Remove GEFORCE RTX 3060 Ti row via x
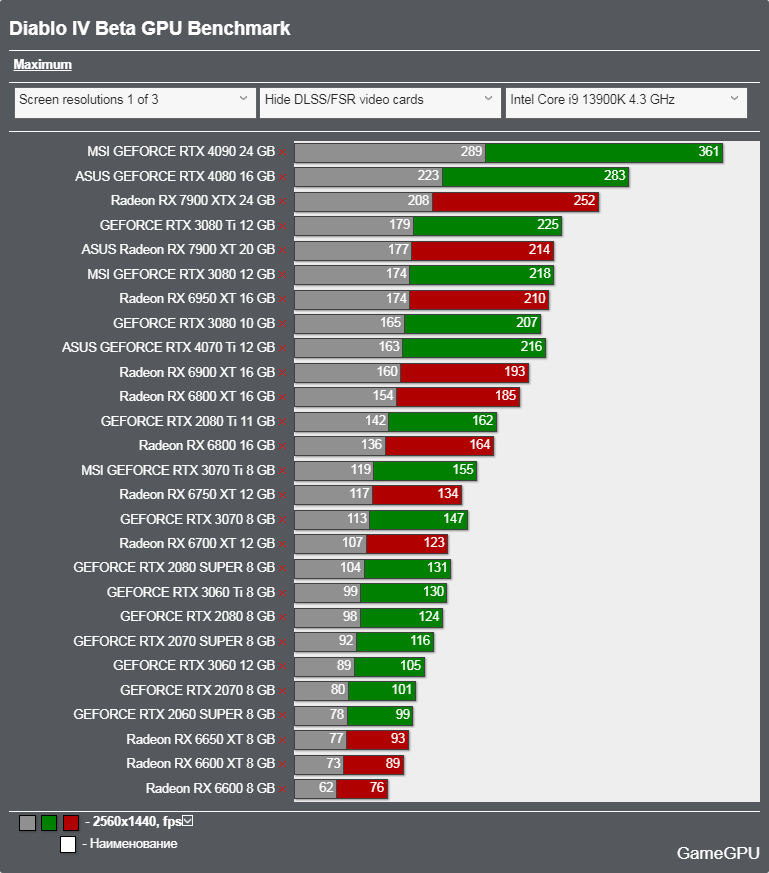769x873 pixels. coord(283,593)
